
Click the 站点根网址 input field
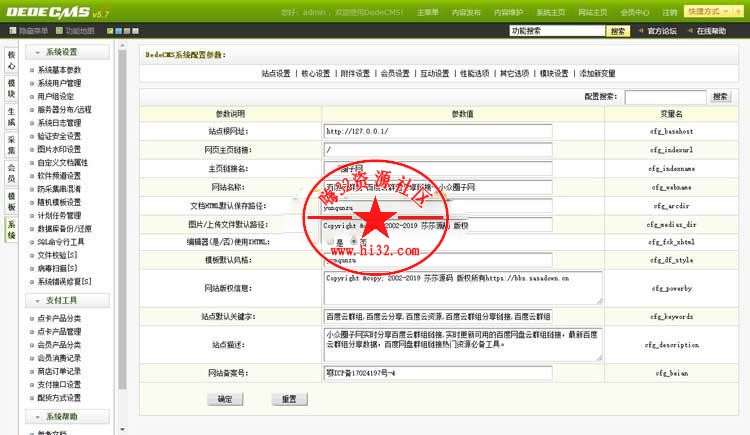pyautogui.click(x=437, y=131)
